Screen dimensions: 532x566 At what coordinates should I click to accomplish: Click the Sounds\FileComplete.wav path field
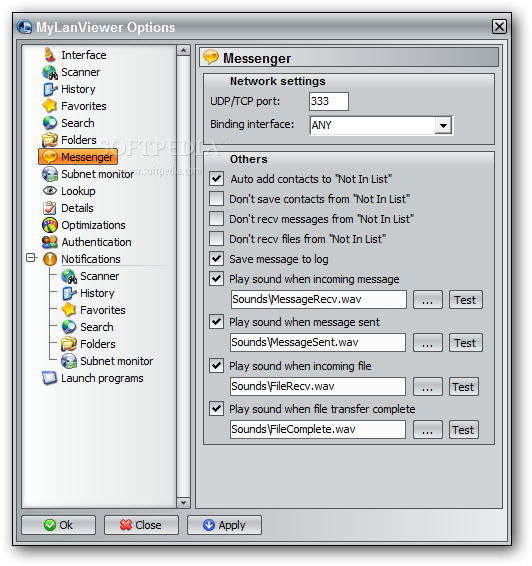[318, 429]
